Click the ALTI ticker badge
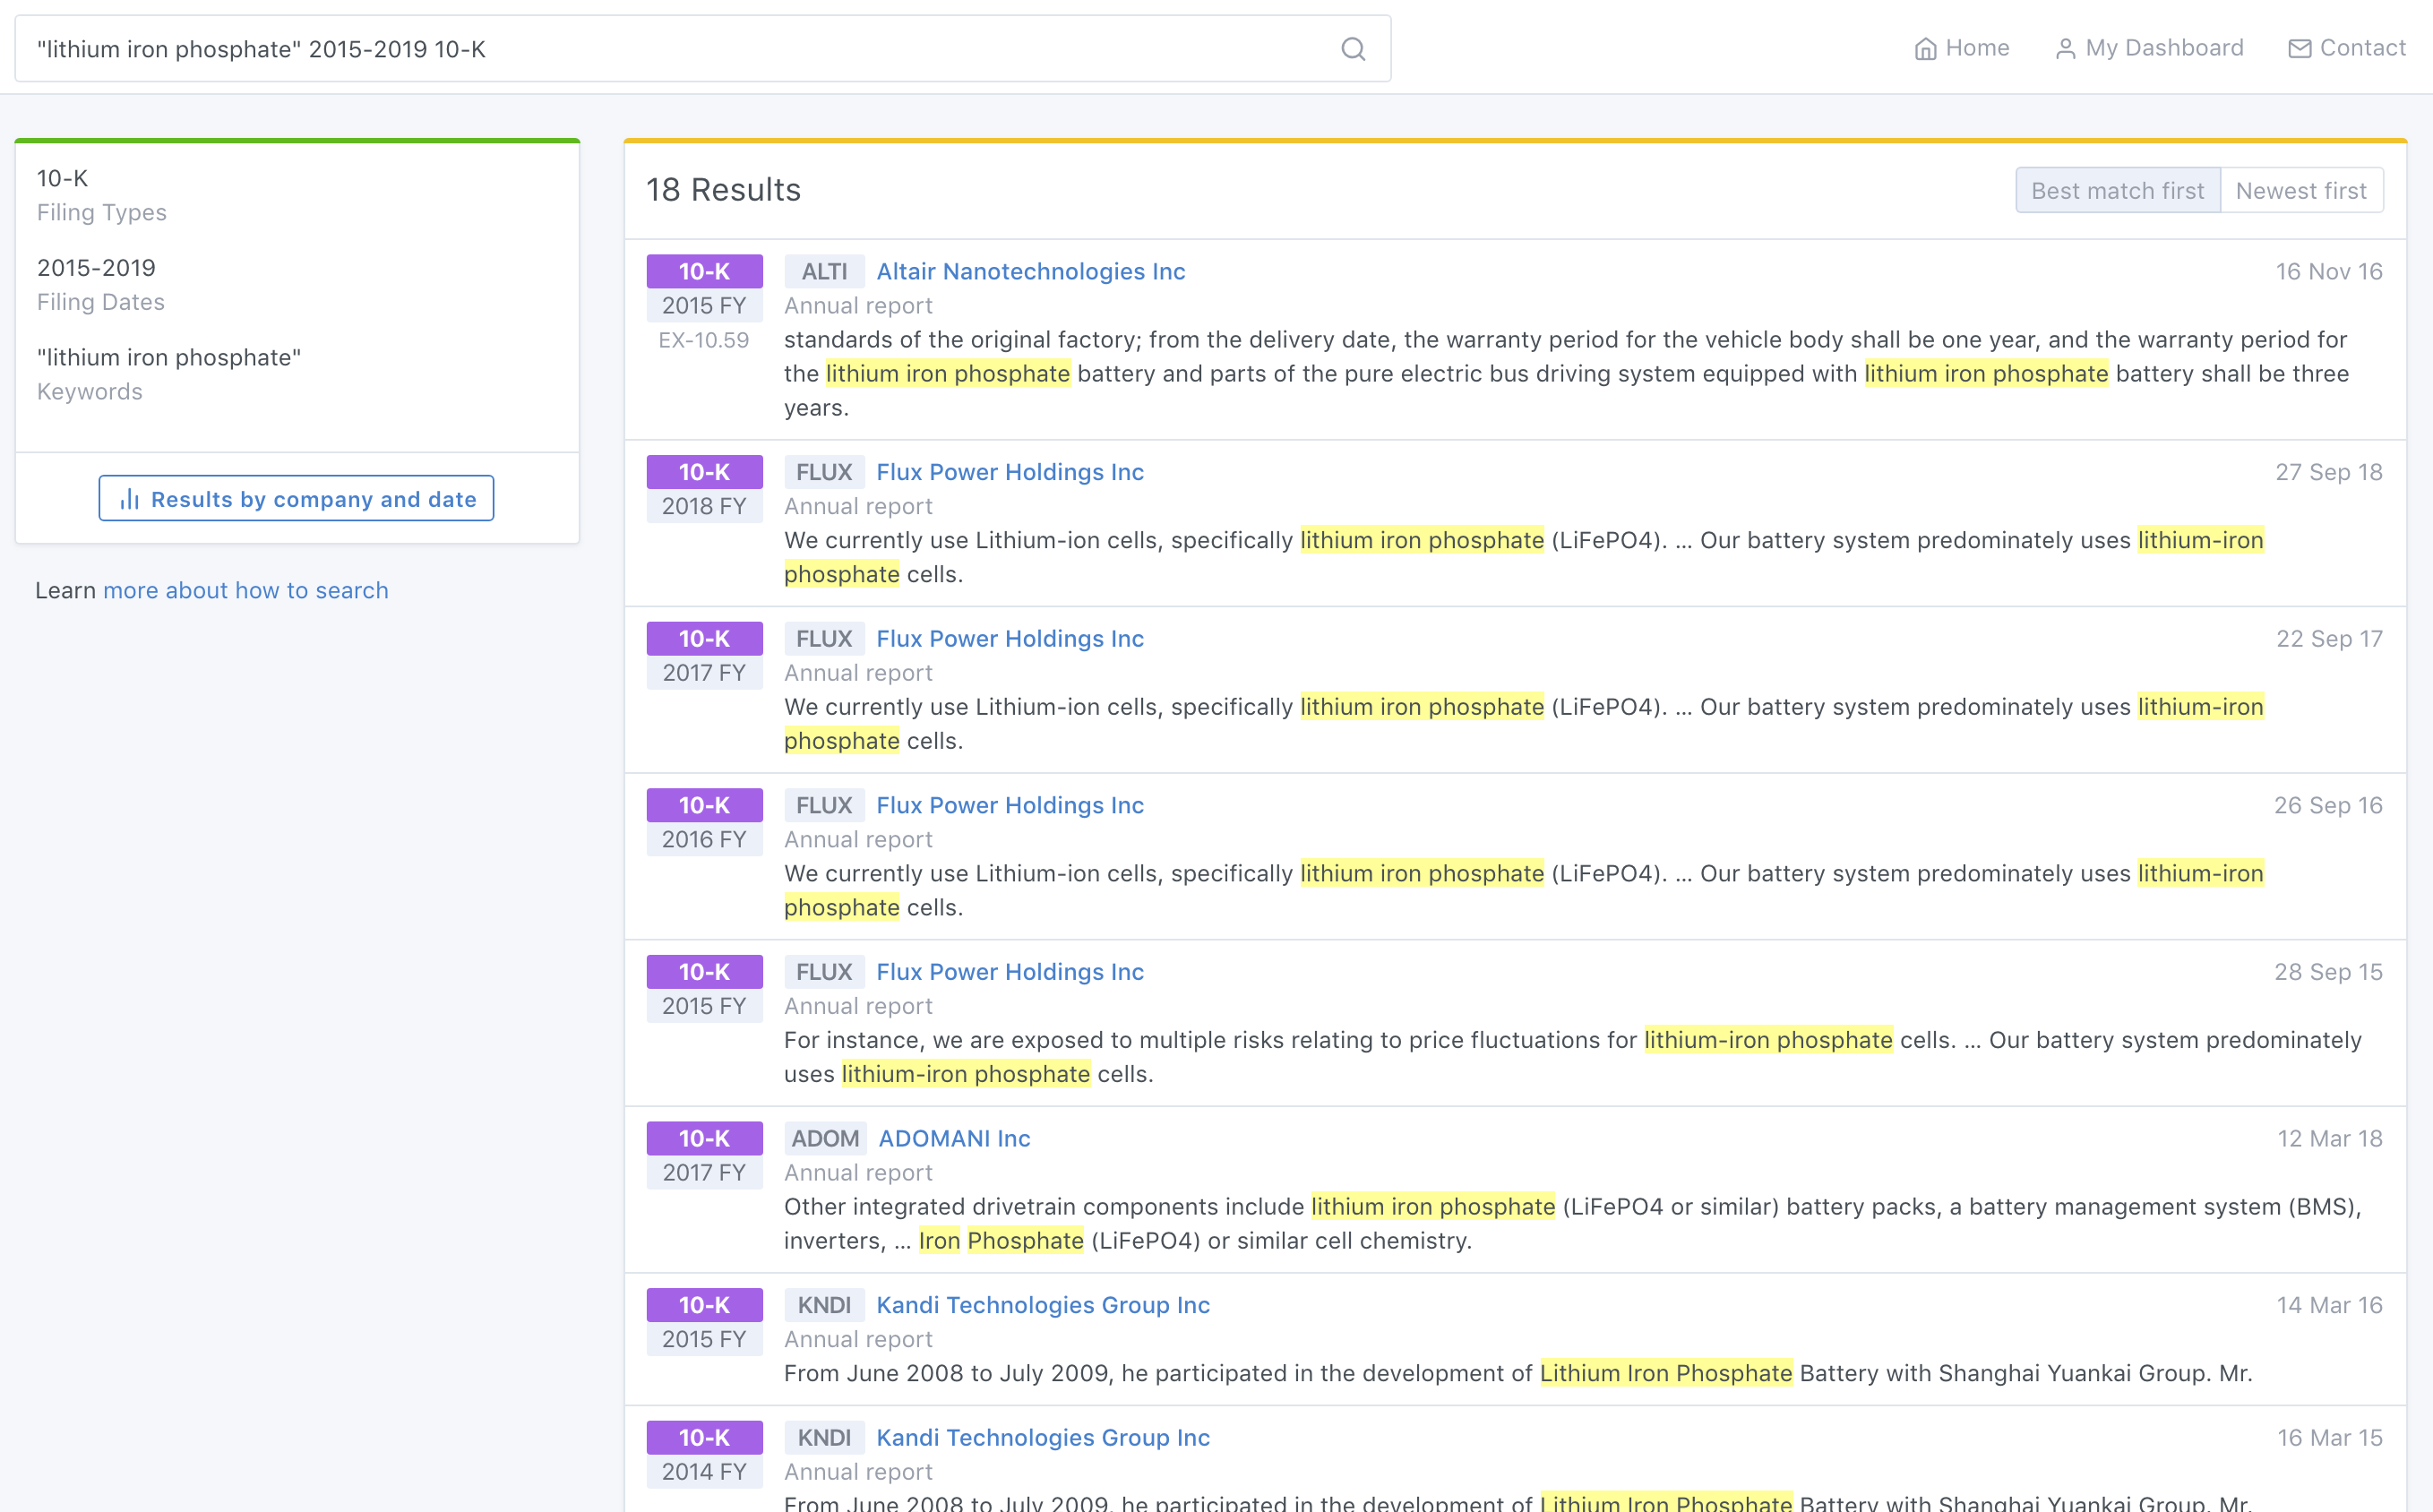 tap(824, 271)
